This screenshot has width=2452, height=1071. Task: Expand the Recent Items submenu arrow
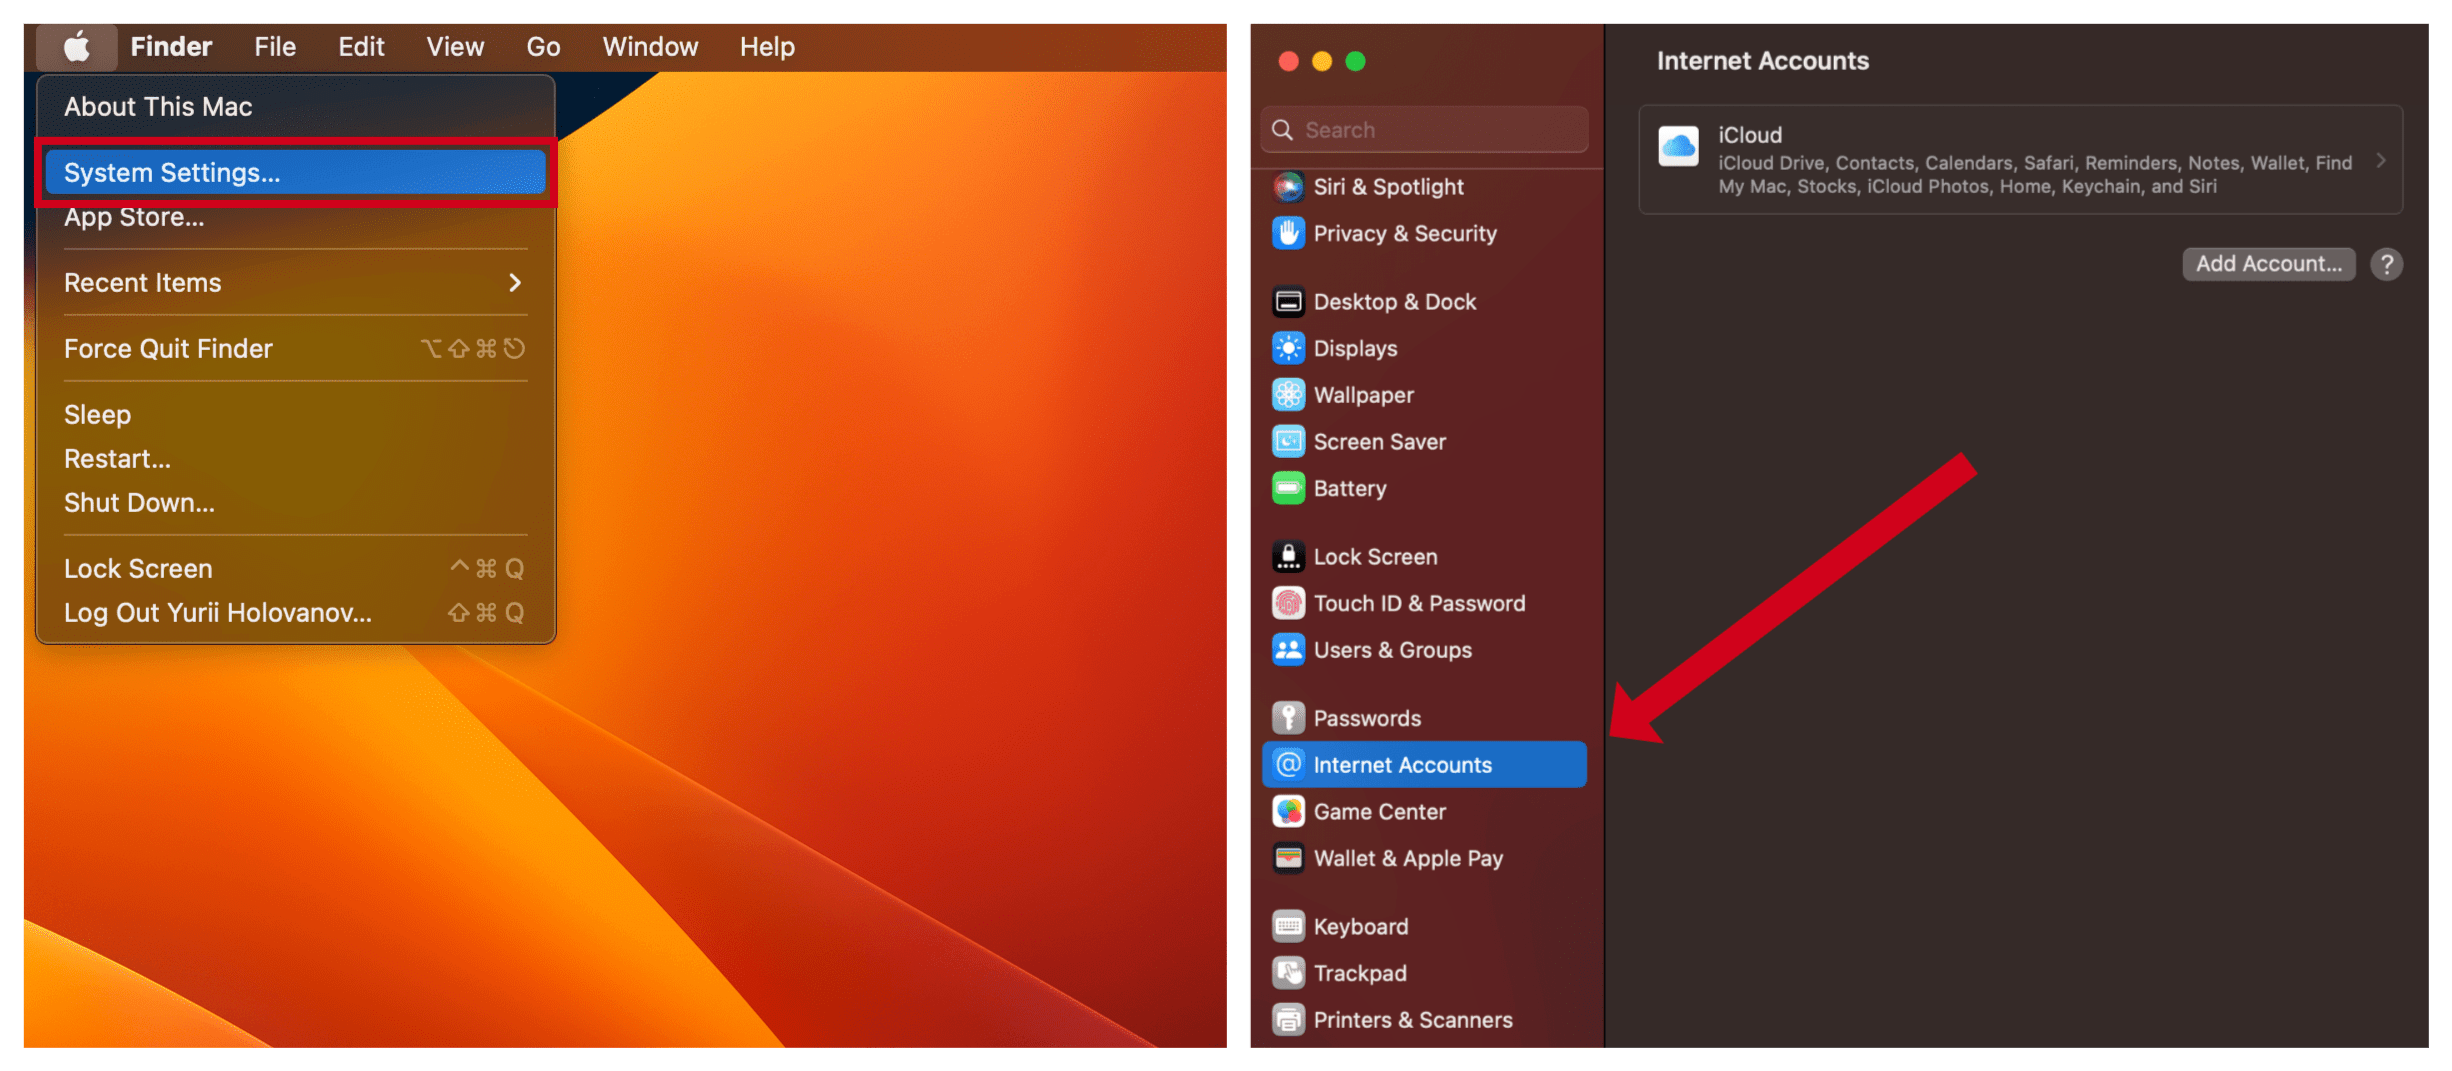coord(515,283)
